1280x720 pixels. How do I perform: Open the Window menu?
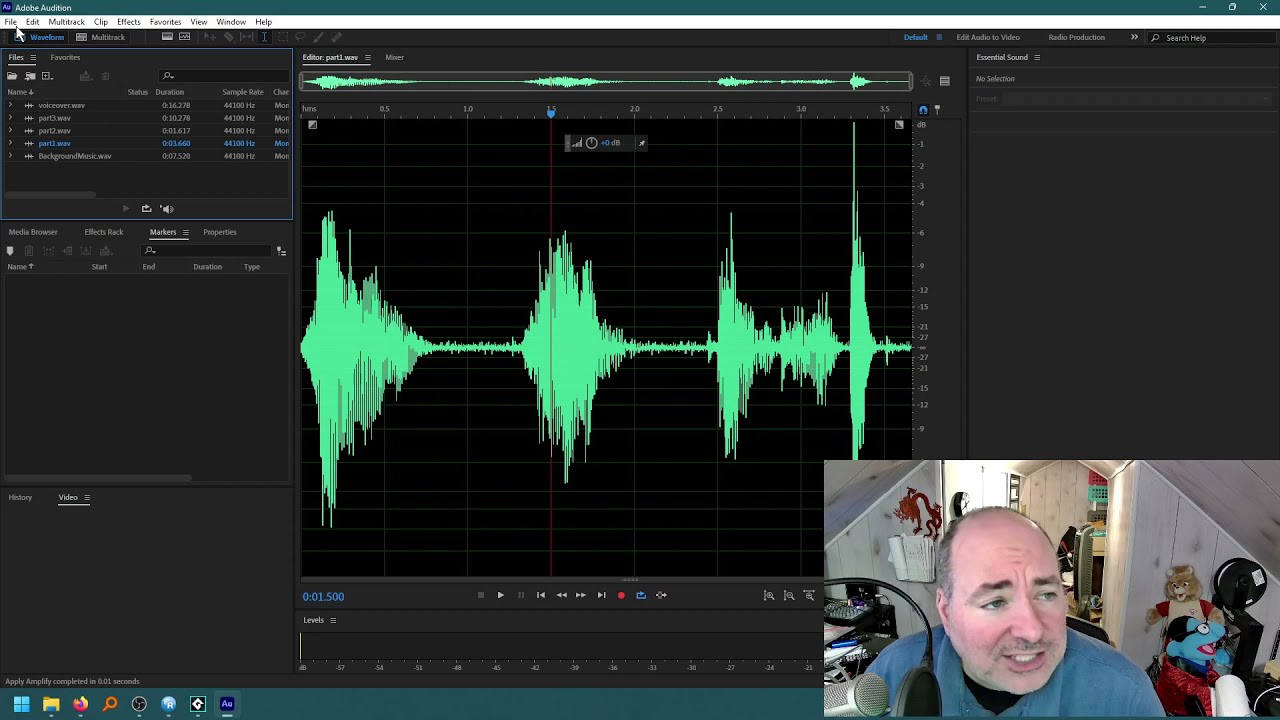231,22
